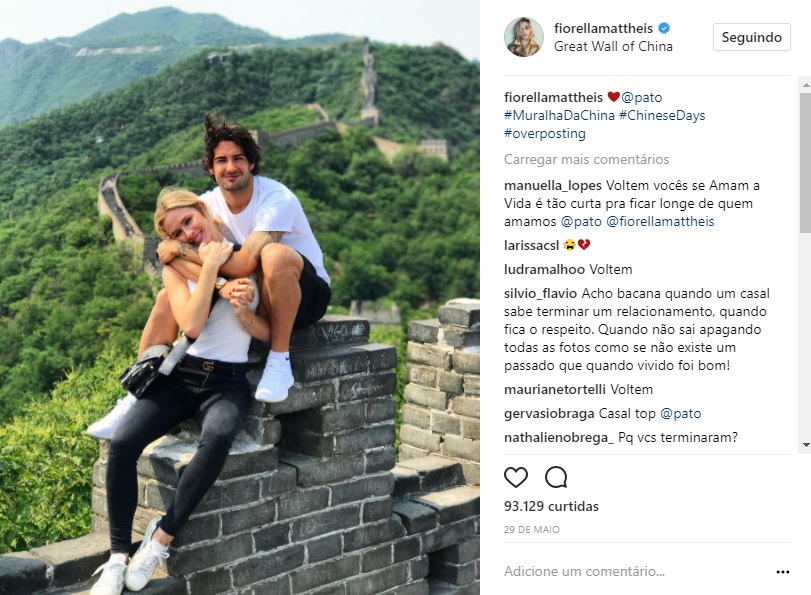Expand Carregar mais comentários

(x=587, y=159)
